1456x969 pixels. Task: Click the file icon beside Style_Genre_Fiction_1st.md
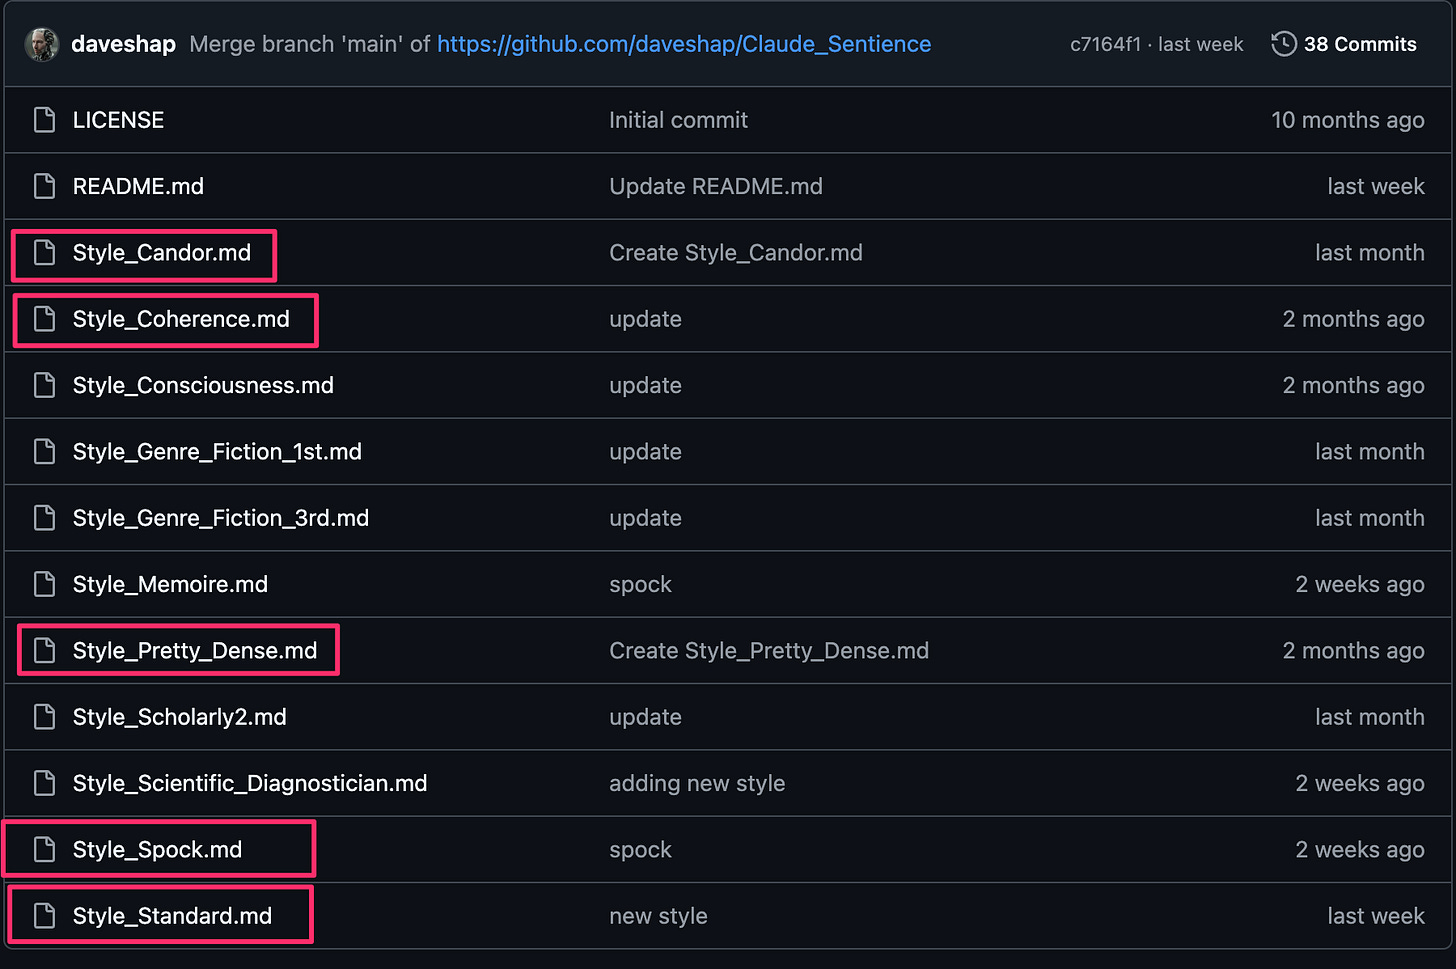pyautogui.click(x=44, y=452)
